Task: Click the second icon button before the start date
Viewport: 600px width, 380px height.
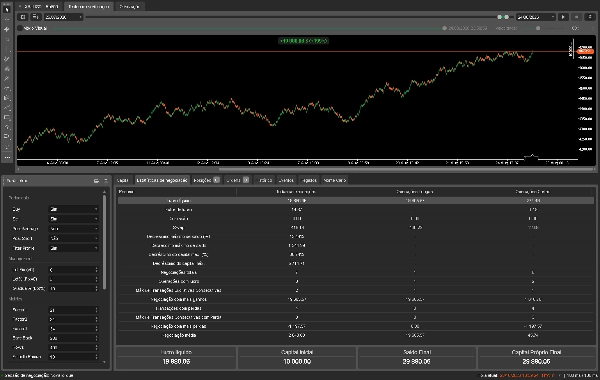Action: (35, 17)
